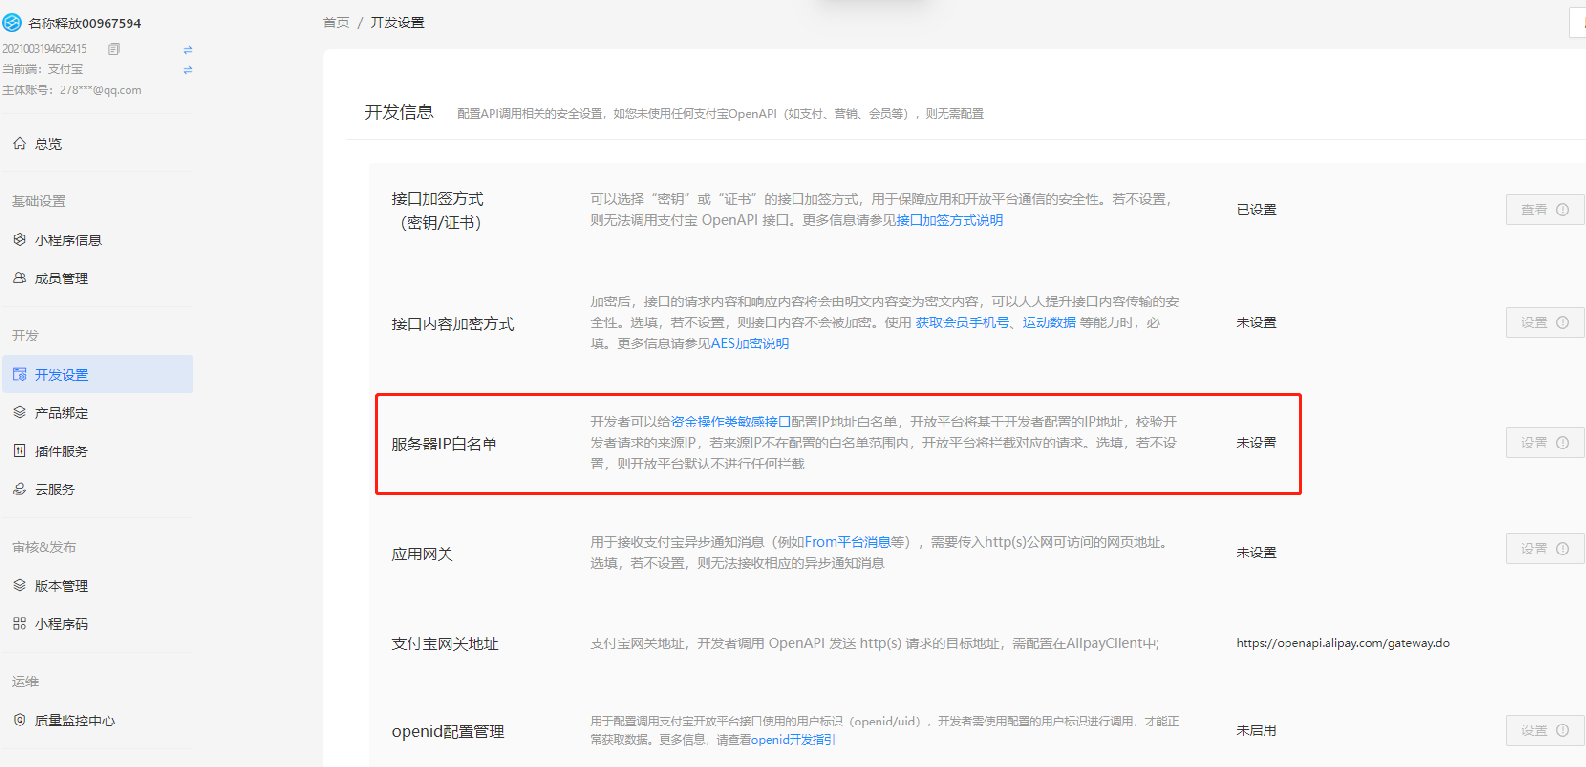Open 开发设置 in the sidebar
1586x767 pixels.
coord(61,375)
